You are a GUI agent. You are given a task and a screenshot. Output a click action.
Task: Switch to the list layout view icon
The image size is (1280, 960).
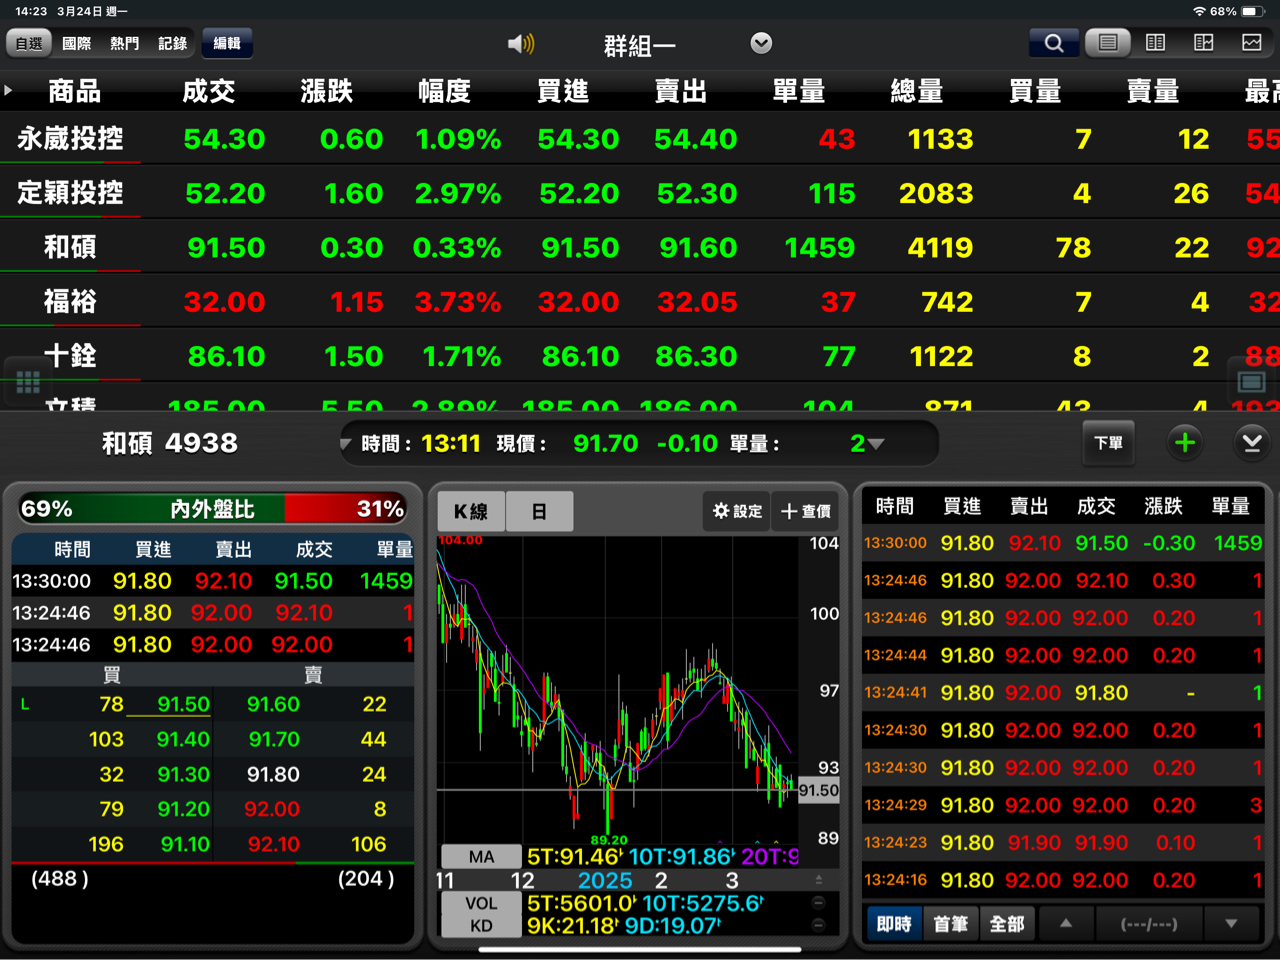click(x=1108, y=43)
